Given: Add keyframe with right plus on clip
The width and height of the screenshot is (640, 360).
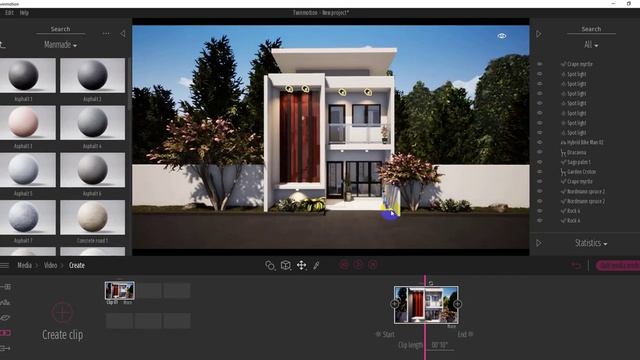Looking at the screenshot, I should 457,304.
